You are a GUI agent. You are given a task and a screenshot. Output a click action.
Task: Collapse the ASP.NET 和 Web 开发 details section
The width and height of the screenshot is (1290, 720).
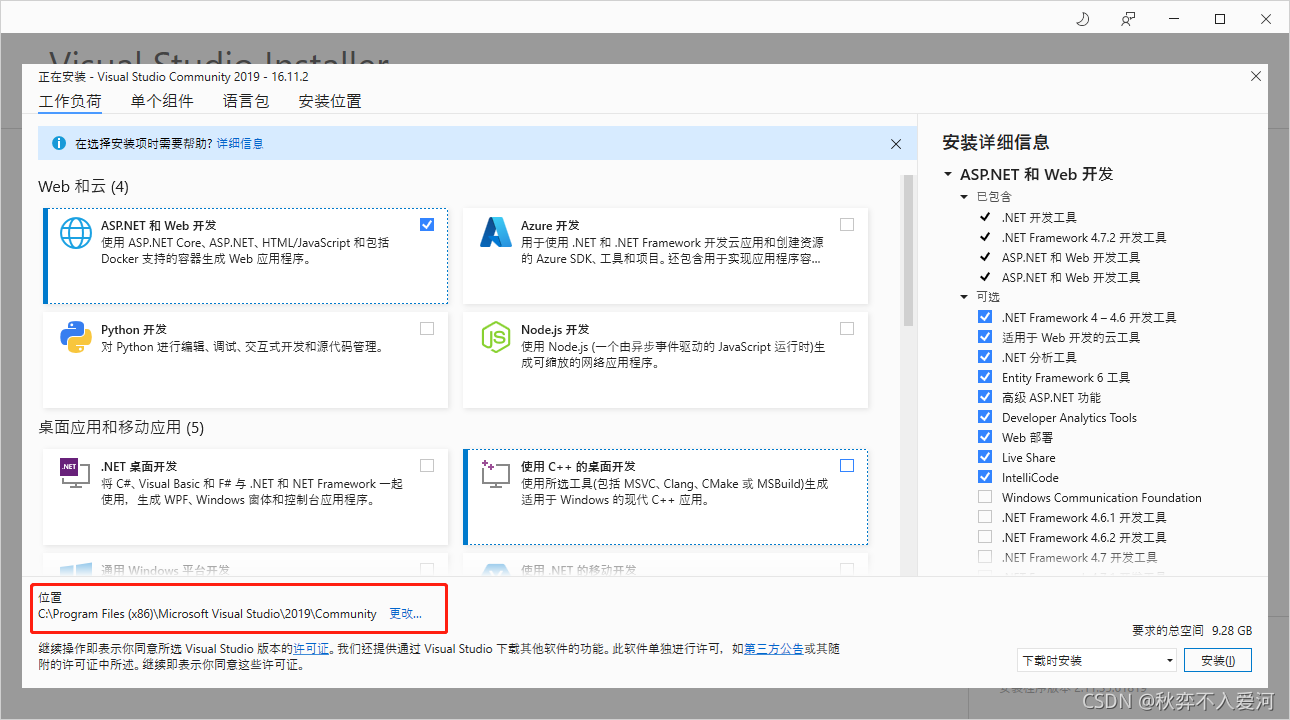[x=948, y=174]
